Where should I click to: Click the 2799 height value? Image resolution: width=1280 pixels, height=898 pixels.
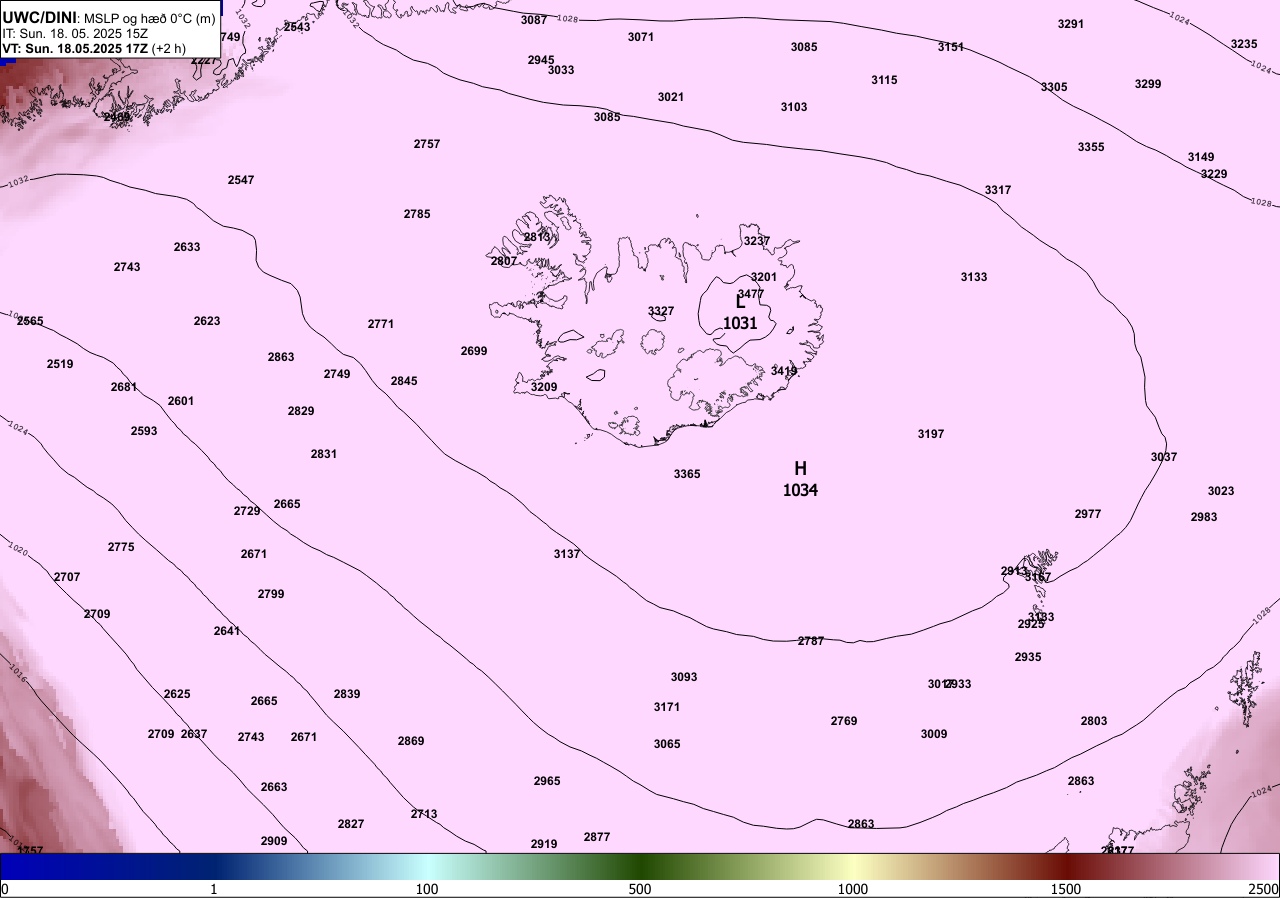(x=271, y=594)
